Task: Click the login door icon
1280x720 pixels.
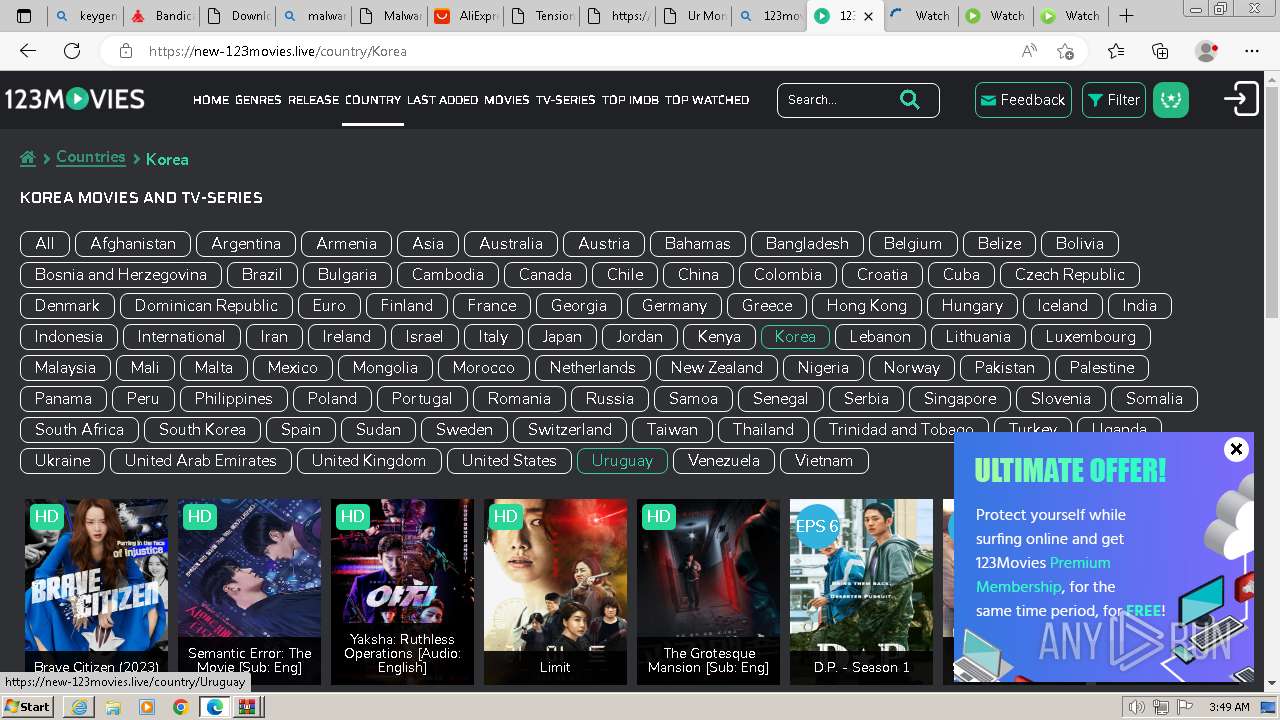Action: pyautogui.click(x=1241, y=99)
